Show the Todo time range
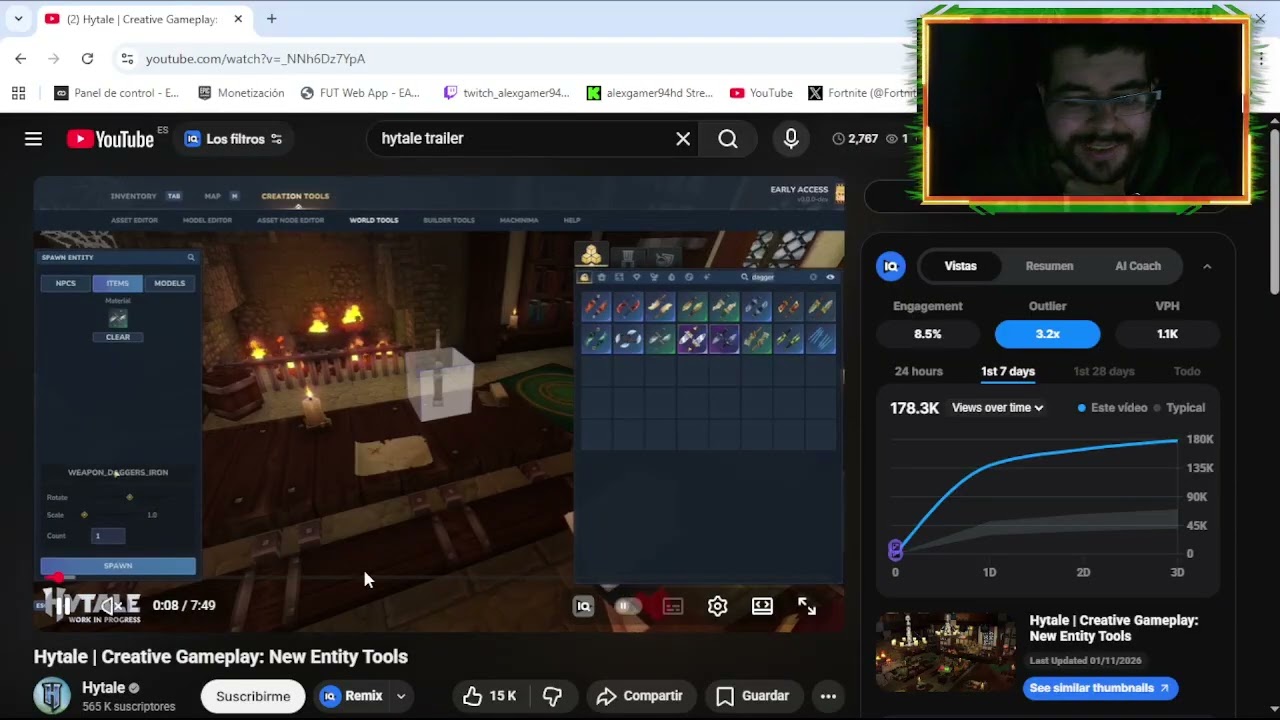 pos(1187,371)
